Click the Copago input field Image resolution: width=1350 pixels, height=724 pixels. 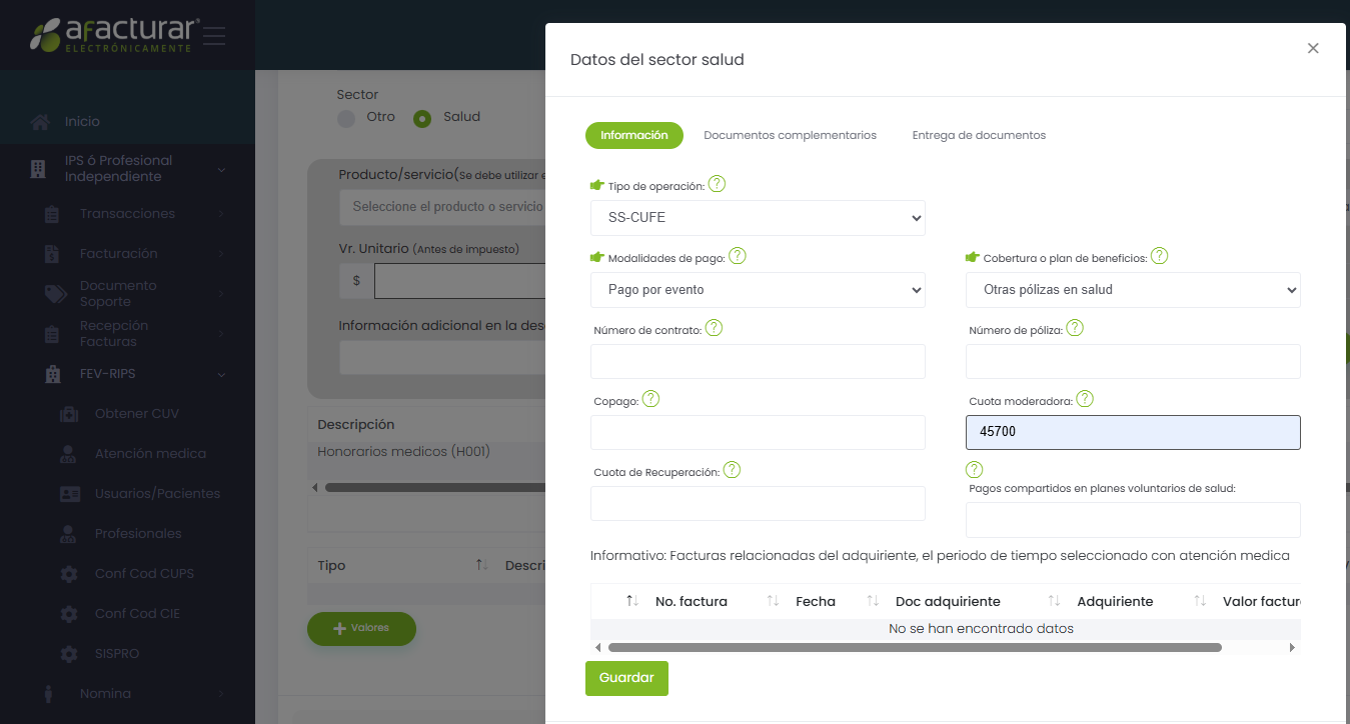(758, 432)
